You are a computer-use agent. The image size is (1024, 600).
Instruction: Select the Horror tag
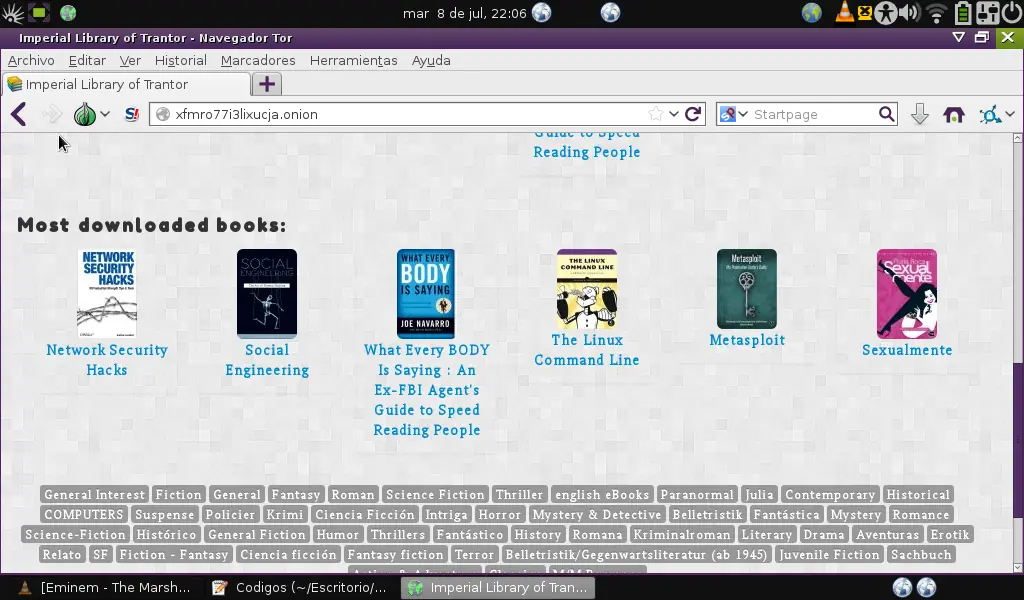pyautogui.click(x=500, y=514)
